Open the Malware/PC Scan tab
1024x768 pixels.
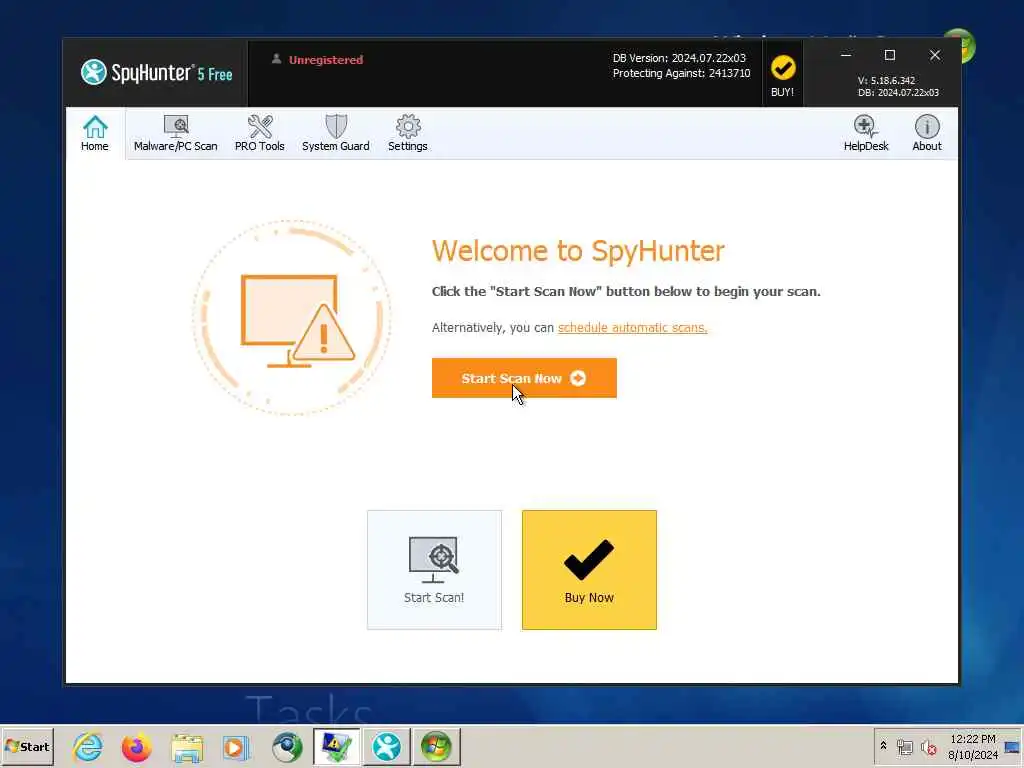click(x=176, y=133)
